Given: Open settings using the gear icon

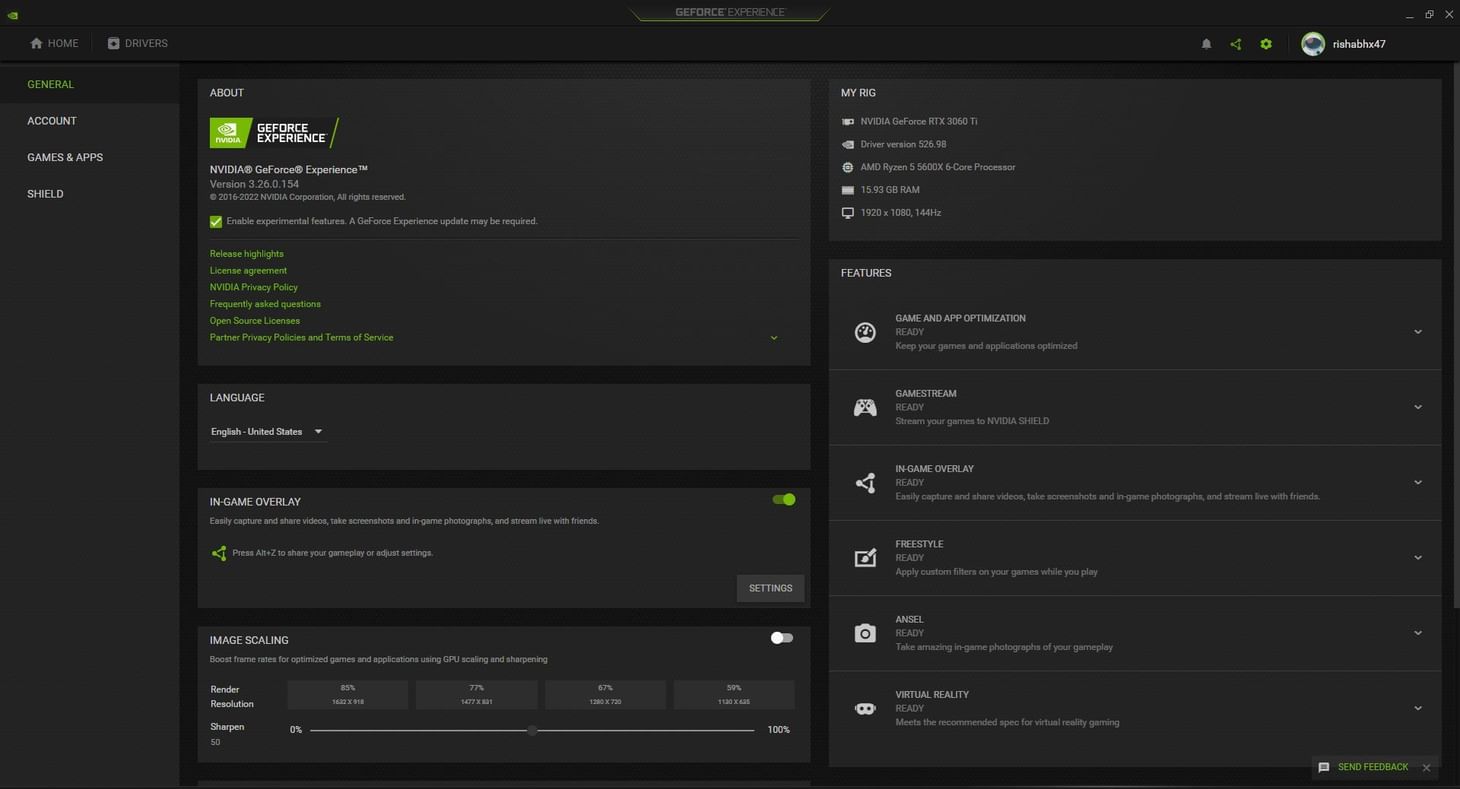Looking at the screenshot, I should pos(1266,43).
